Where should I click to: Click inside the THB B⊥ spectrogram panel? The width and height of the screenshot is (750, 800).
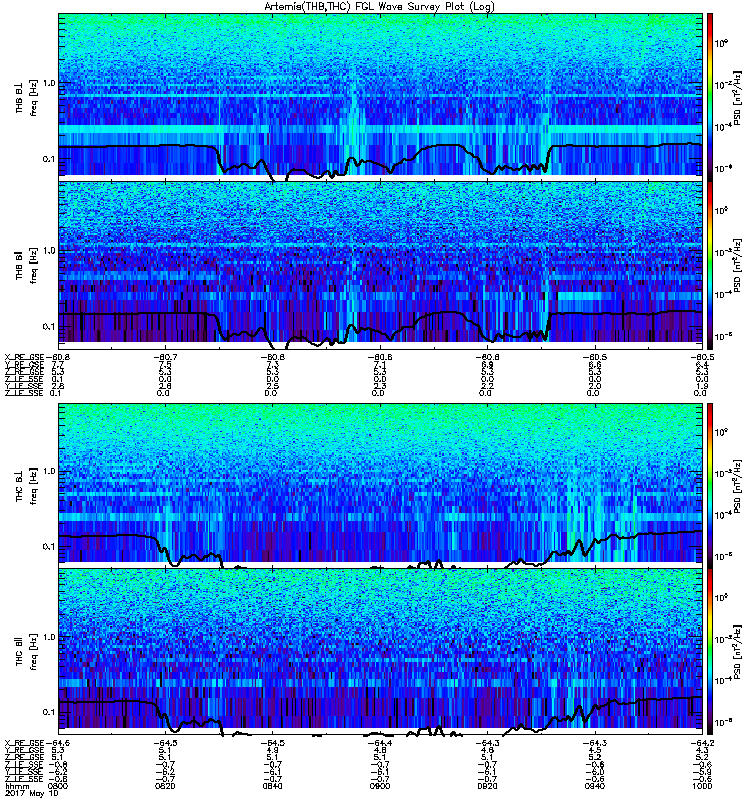(381, 97)
